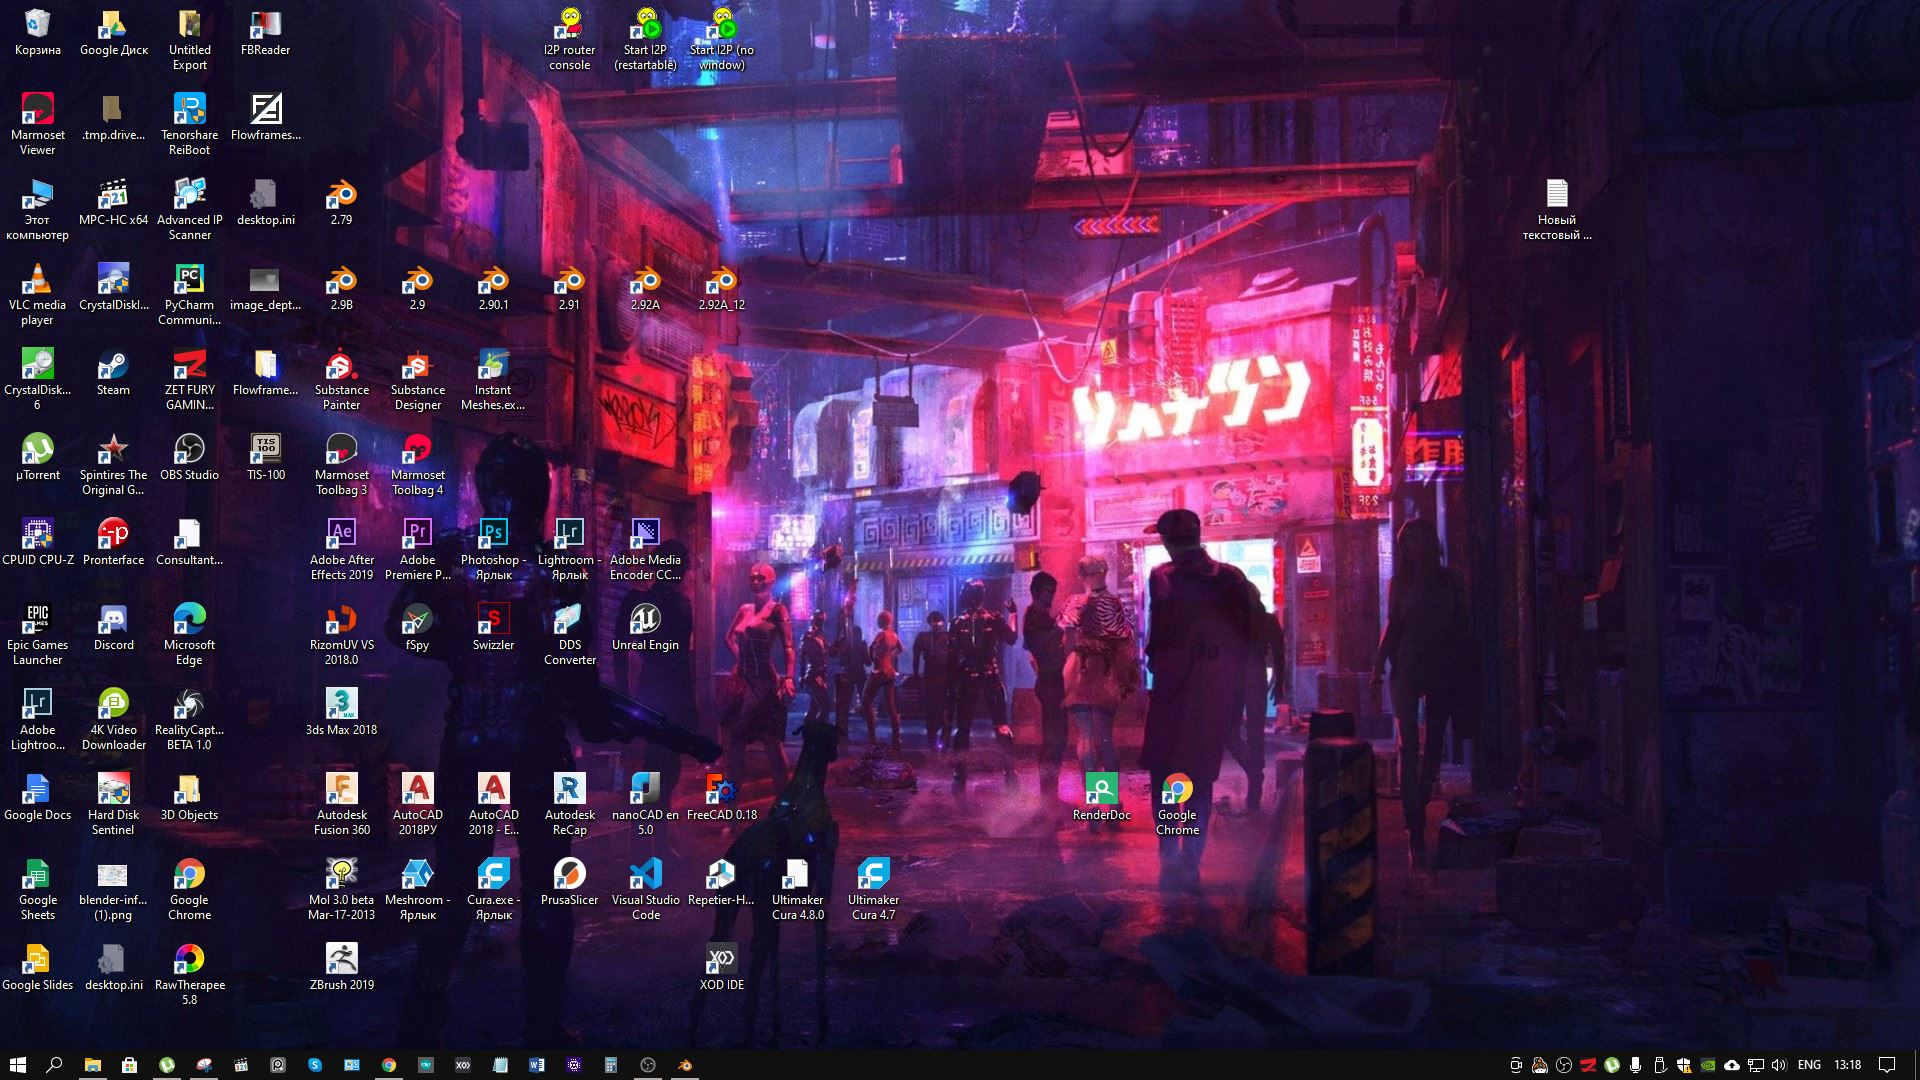Switch the ENG input language indicator

[1809, 1065]
